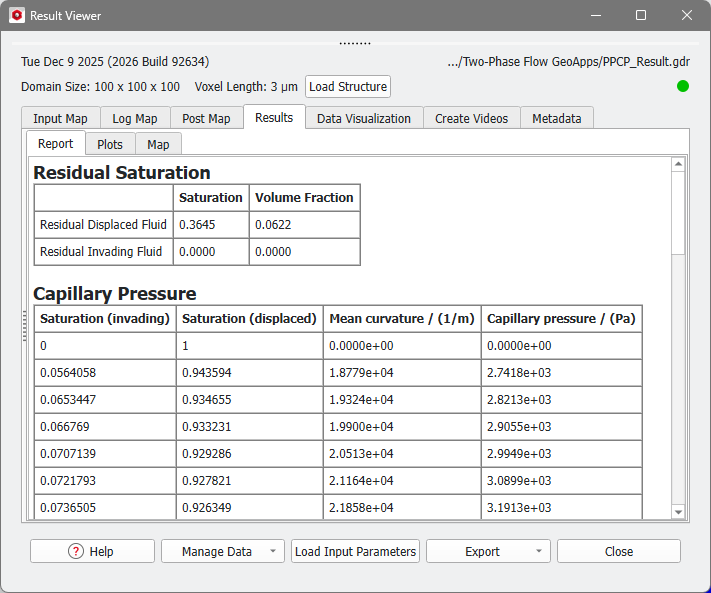The width and height of the screenshot is (711, 593).
Task: Click the Help button with question mark icon
Action: tap(92, 551)
